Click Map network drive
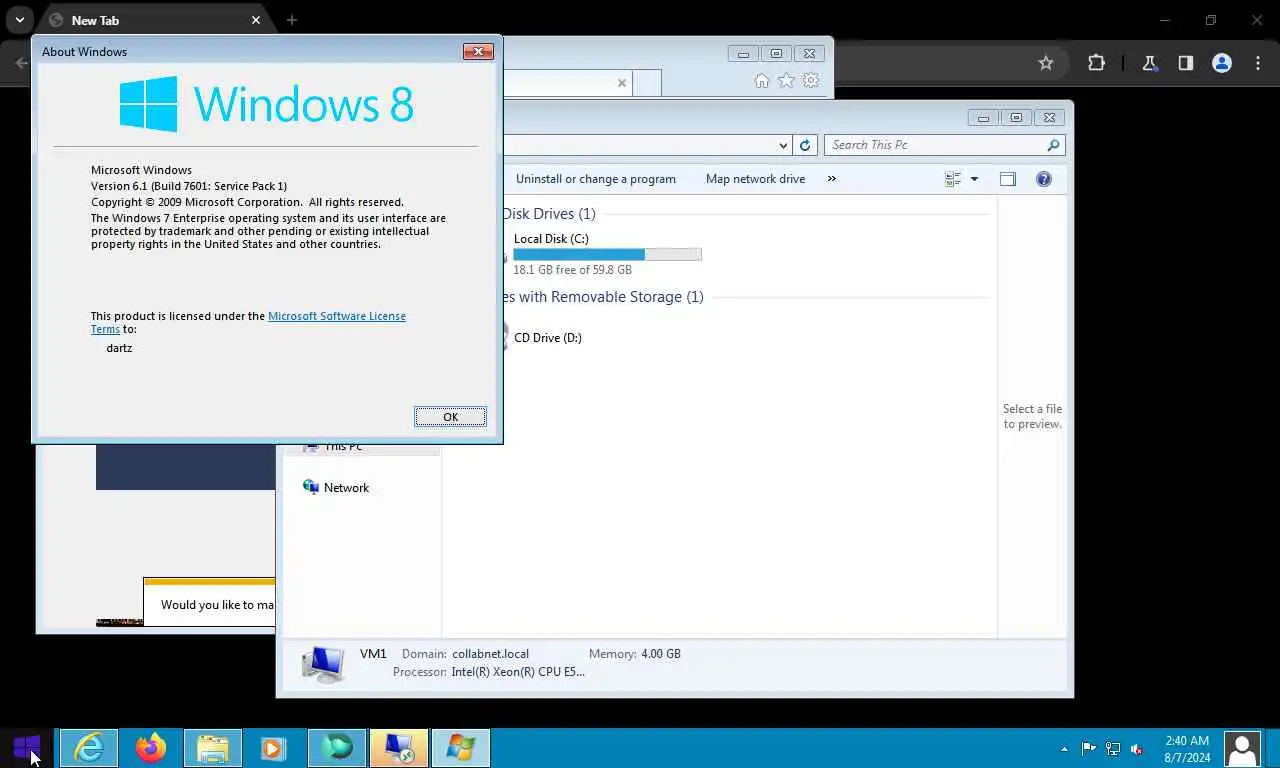The height and width of the screenshot is (768, 1280). [x=755, y=179]
